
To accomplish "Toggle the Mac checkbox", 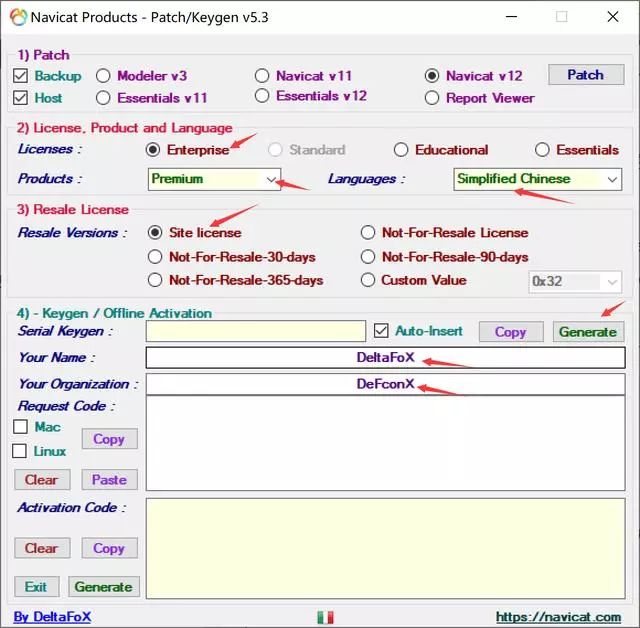I will pos(20,427).
